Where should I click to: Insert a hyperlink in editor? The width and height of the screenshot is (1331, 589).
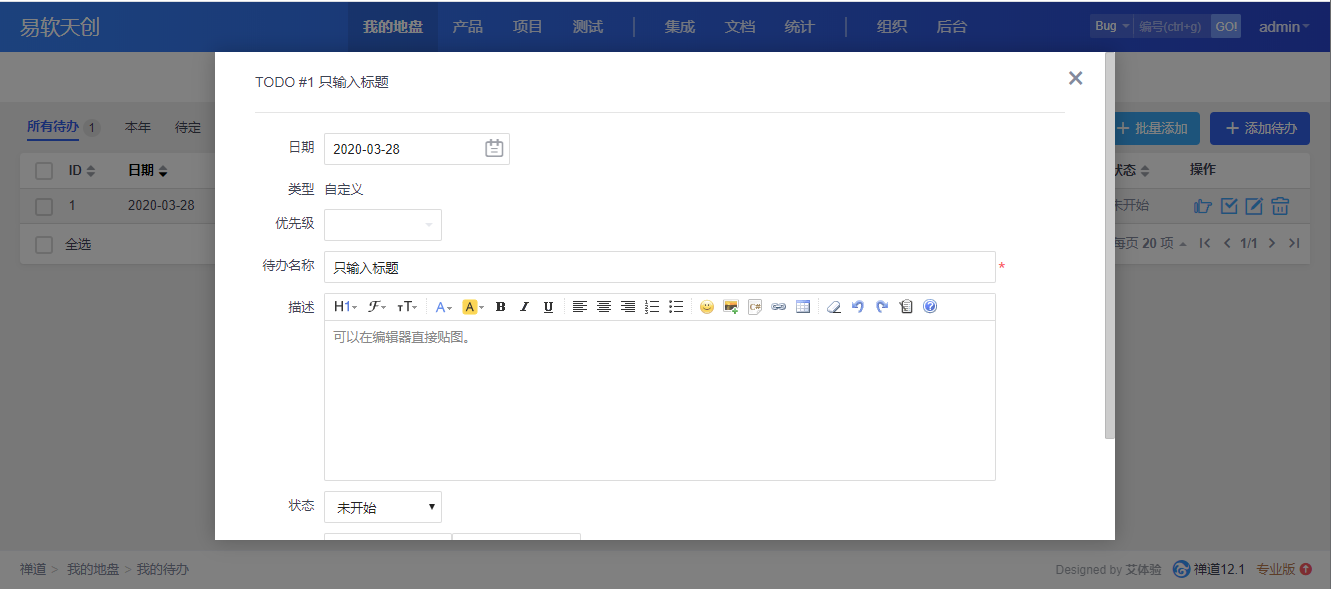(x=779, y=307)
